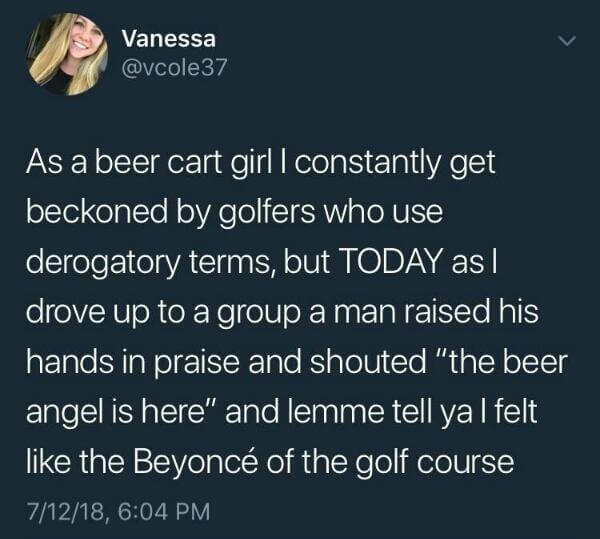This screenshot has width=600, height=539.
Task: Click the word "derogatory" in tweet
Action: [x=103, y=264]
